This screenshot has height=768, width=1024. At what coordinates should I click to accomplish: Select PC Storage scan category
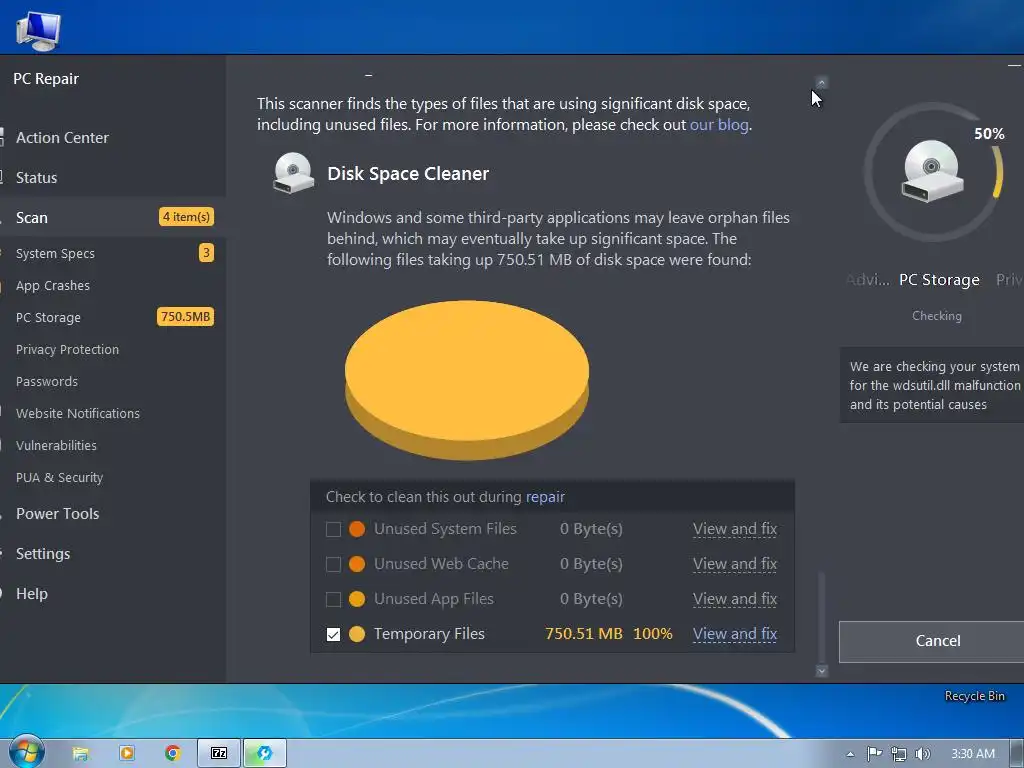48,317
